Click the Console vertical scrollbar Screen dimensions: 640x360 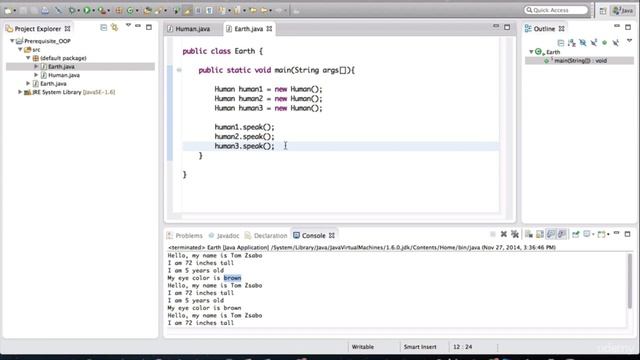[x=630, y=281]
